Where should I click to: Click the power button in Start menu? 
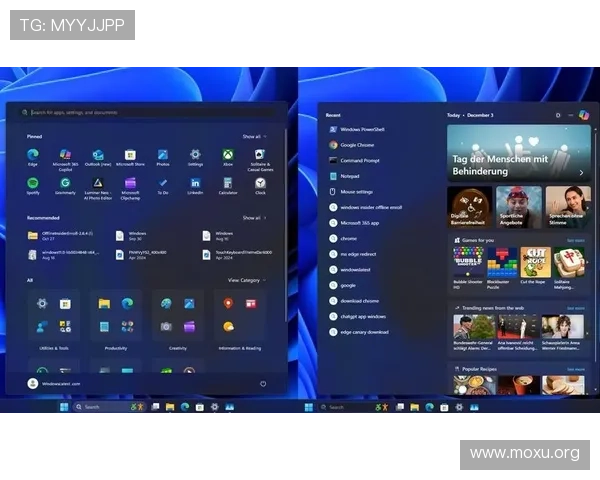(x=263, y=383)
